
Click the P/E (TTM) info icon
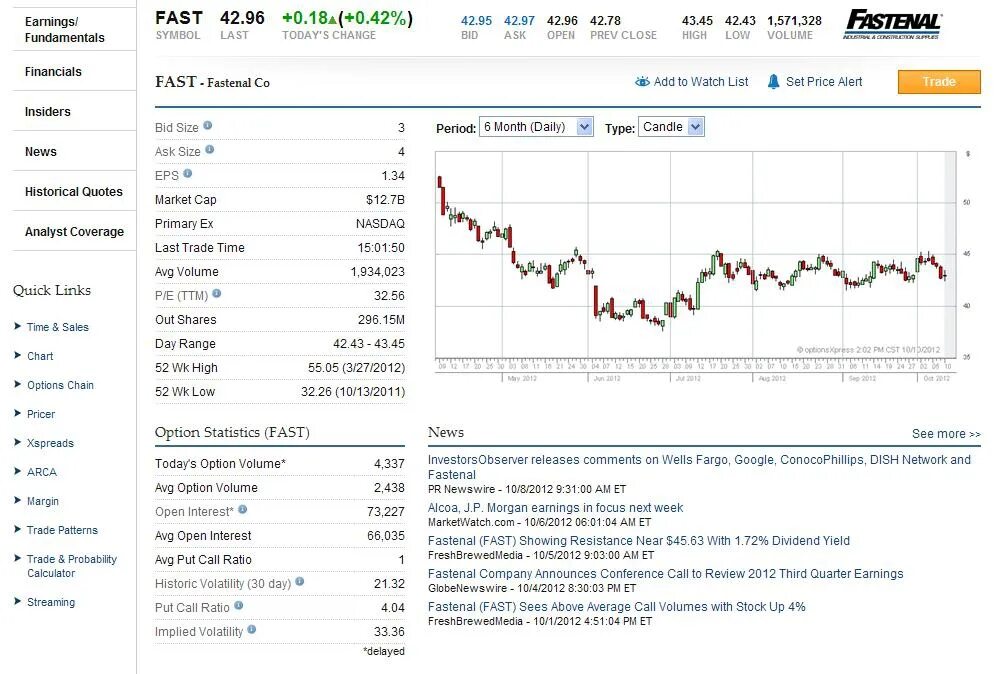[x=217, y=294]
